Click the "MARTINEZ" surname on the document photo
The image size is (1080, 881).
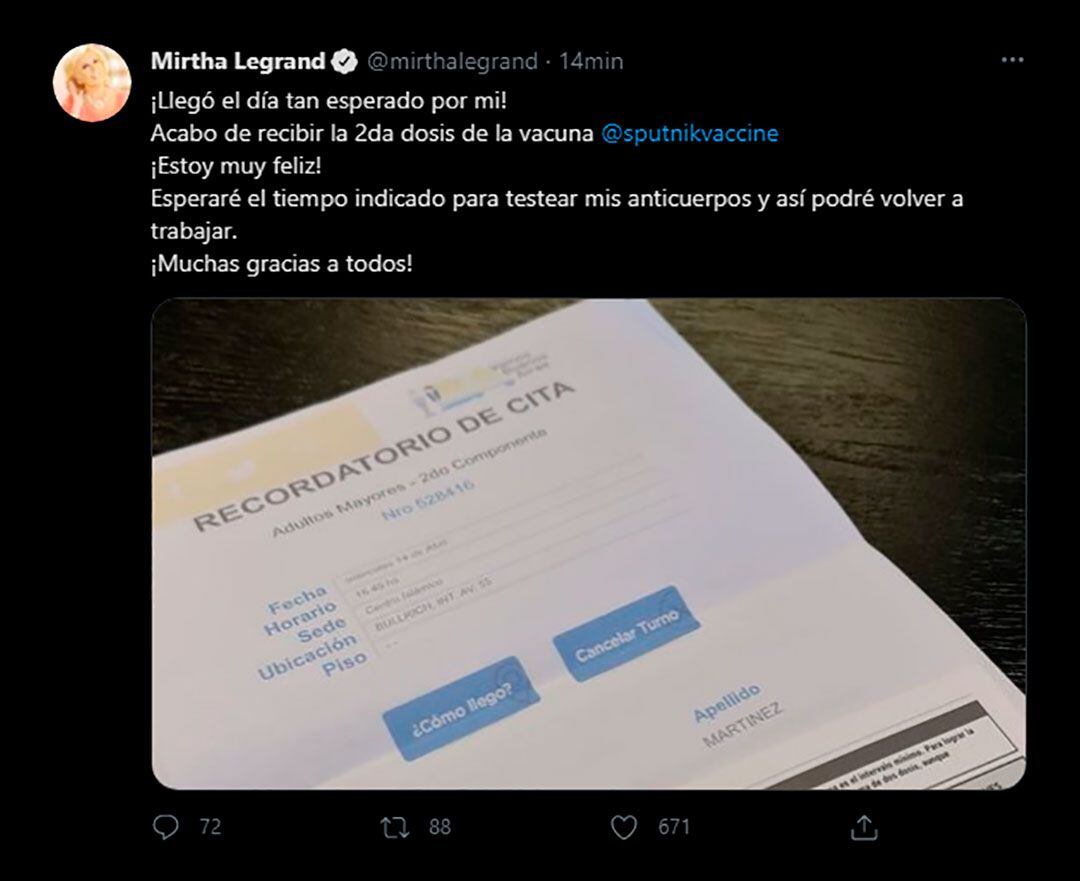(x=743, y=726)
